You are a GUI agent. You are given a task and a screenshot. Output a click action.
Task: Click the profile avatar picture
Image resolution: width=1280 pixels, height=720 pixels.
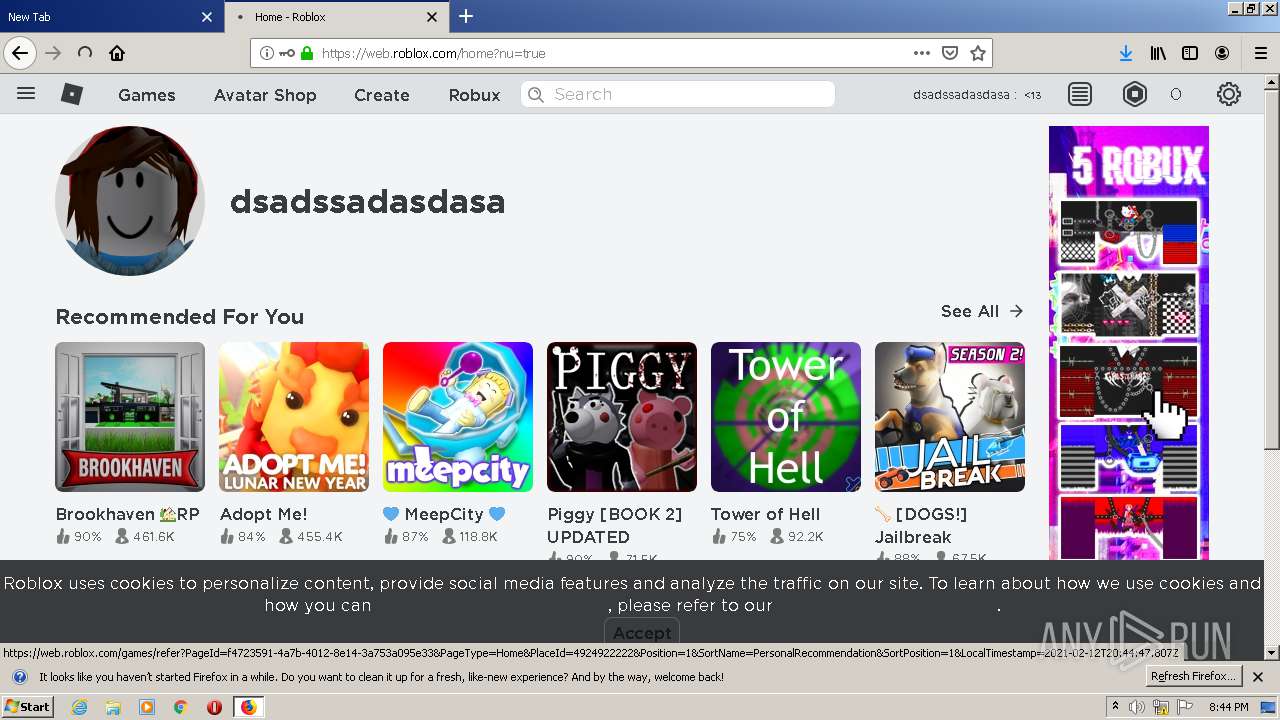point(130,201)
